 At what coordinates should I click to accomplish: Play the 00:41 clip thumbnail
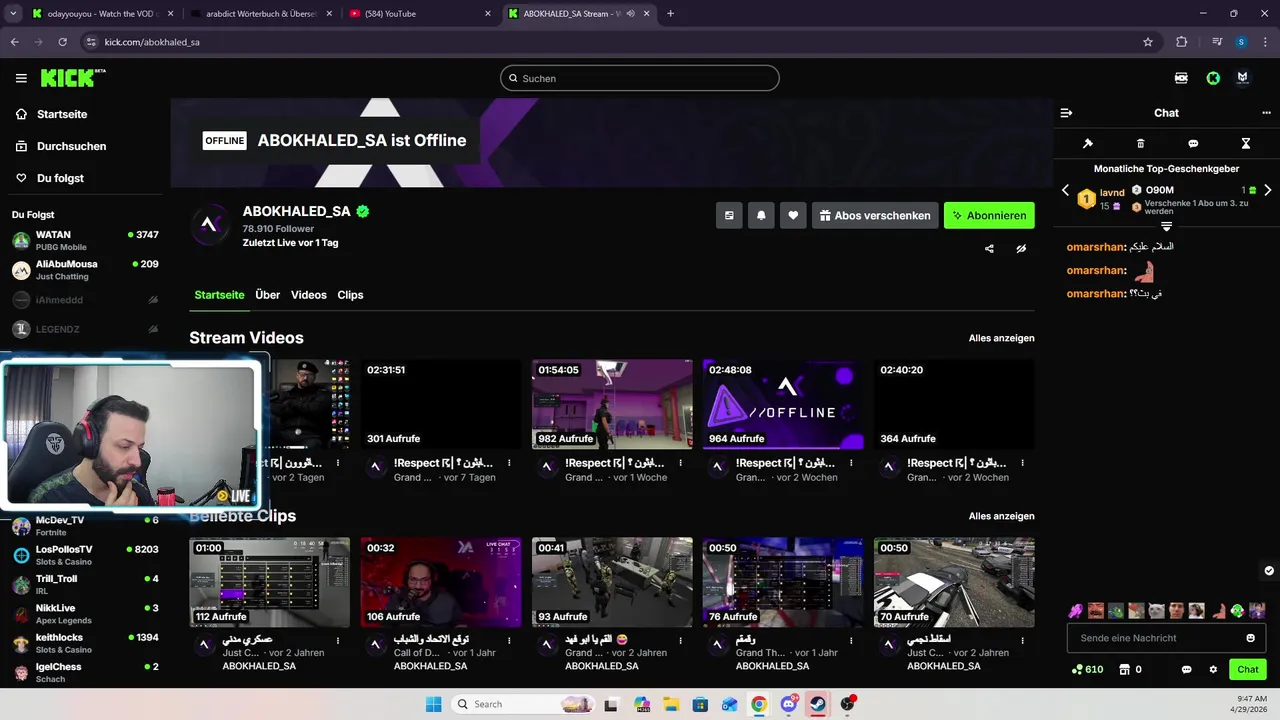[612, 582]
